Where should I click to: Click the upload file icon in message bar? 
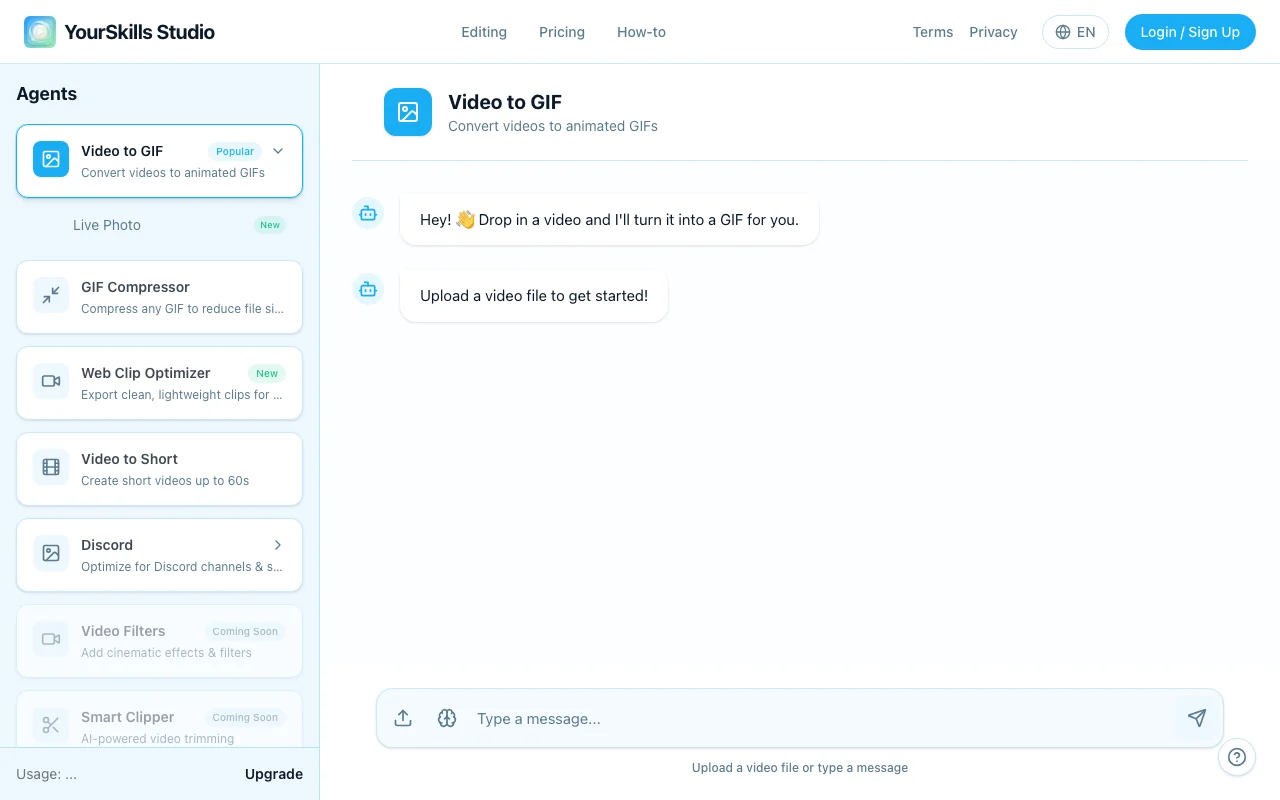click(x=403, y=718)
